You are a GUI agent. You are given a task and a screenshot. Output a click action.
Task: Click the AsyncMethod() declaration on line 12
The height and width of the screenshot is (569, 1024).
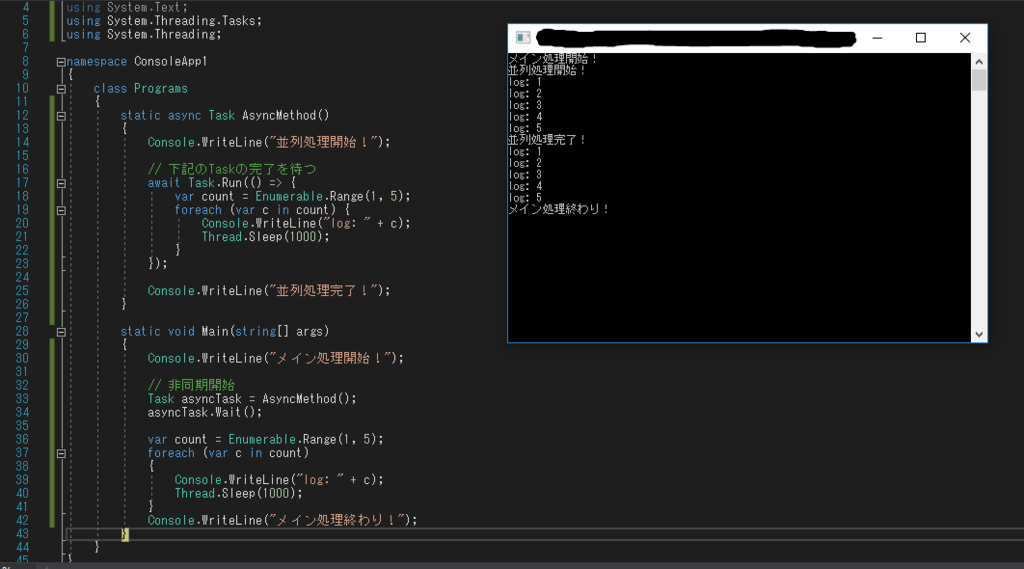pyautogui.click(x=225, y=115)
